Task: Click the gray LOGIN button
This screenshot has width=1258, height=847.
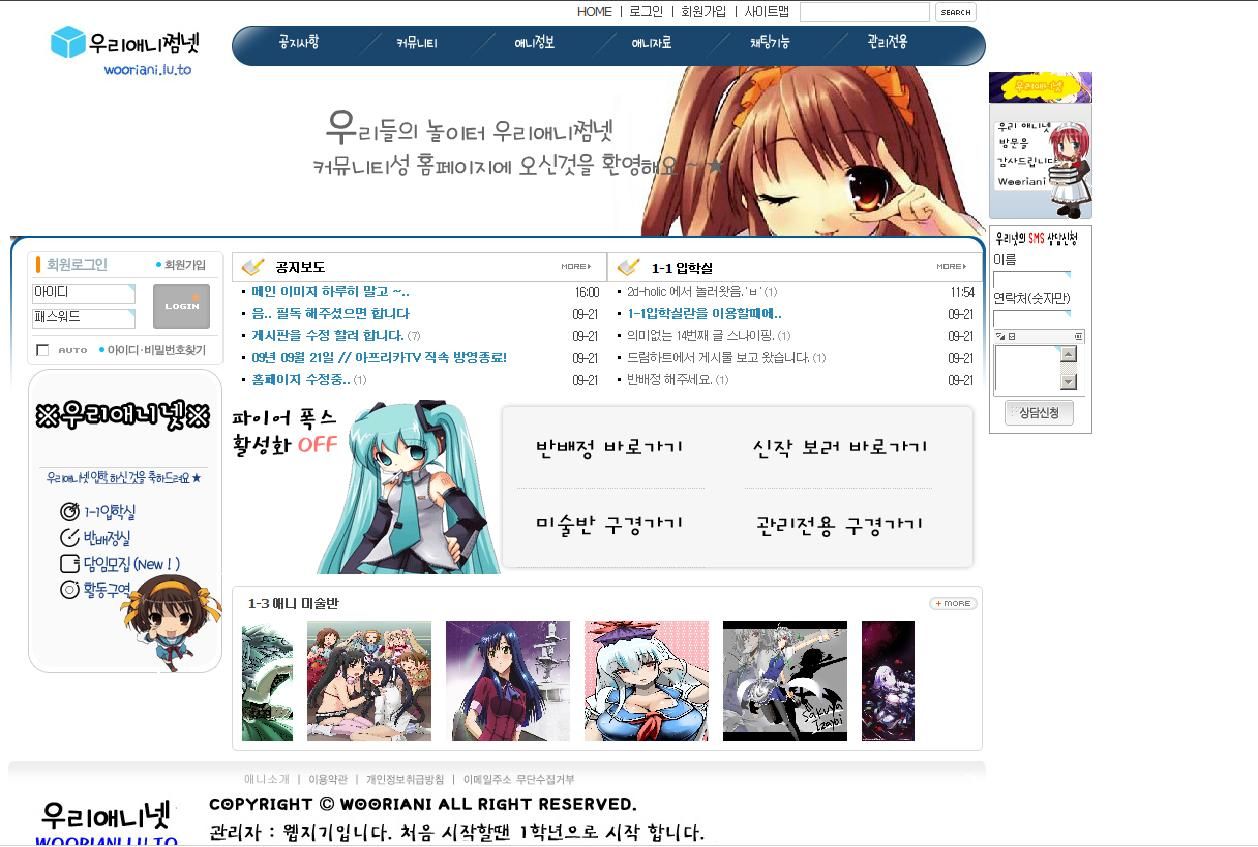Action: (x=181, y=306)
